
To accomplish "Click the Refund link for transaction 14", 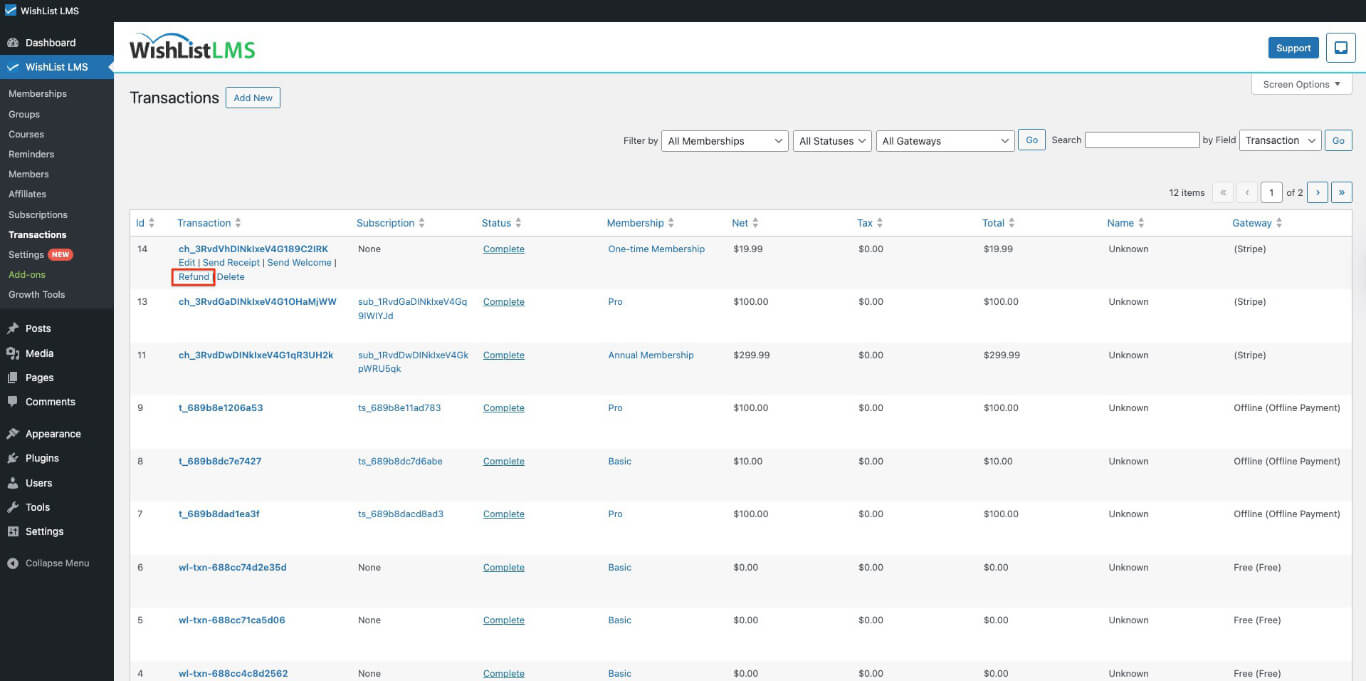I will click(194, 277).
